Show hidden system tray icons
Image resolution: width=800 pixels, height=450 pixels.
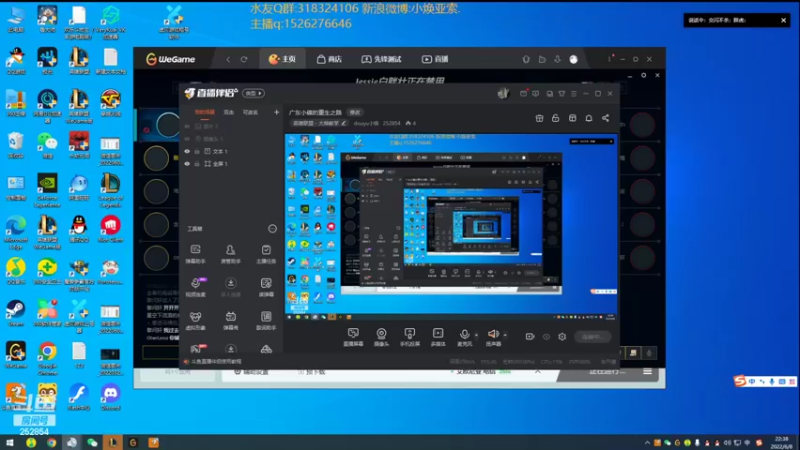(647, 442)
